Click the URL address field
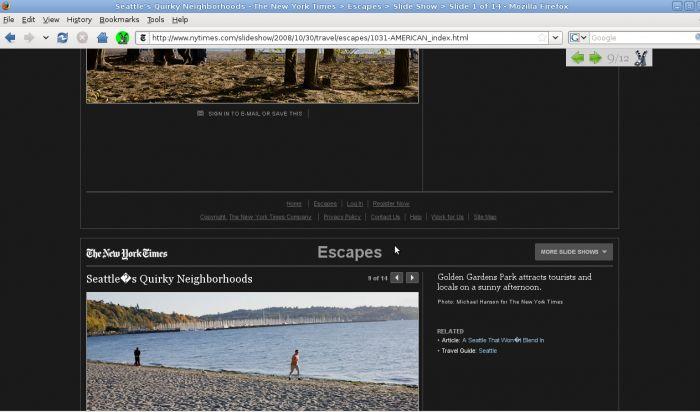 pyautogui.click(x=343, y=37)
